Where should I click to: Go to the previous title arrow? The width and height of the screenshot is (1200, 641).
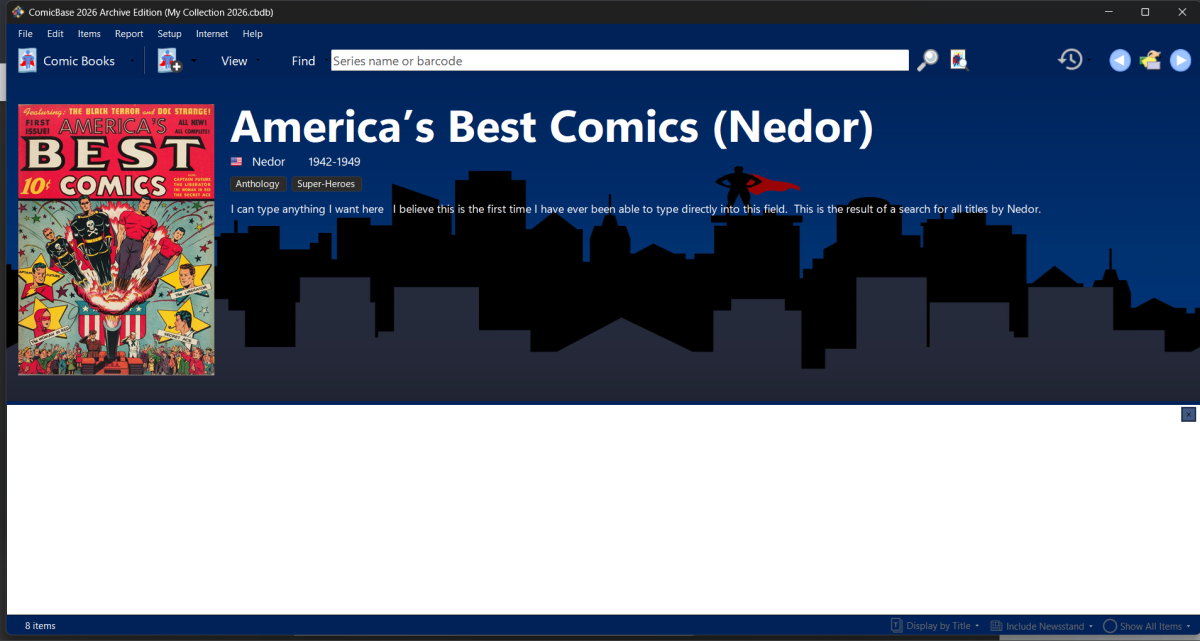(1120, 61)
